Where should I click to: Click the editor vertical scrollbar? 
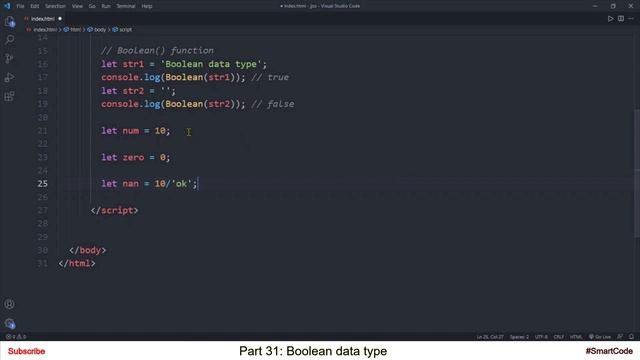click(x=637, y=172)
